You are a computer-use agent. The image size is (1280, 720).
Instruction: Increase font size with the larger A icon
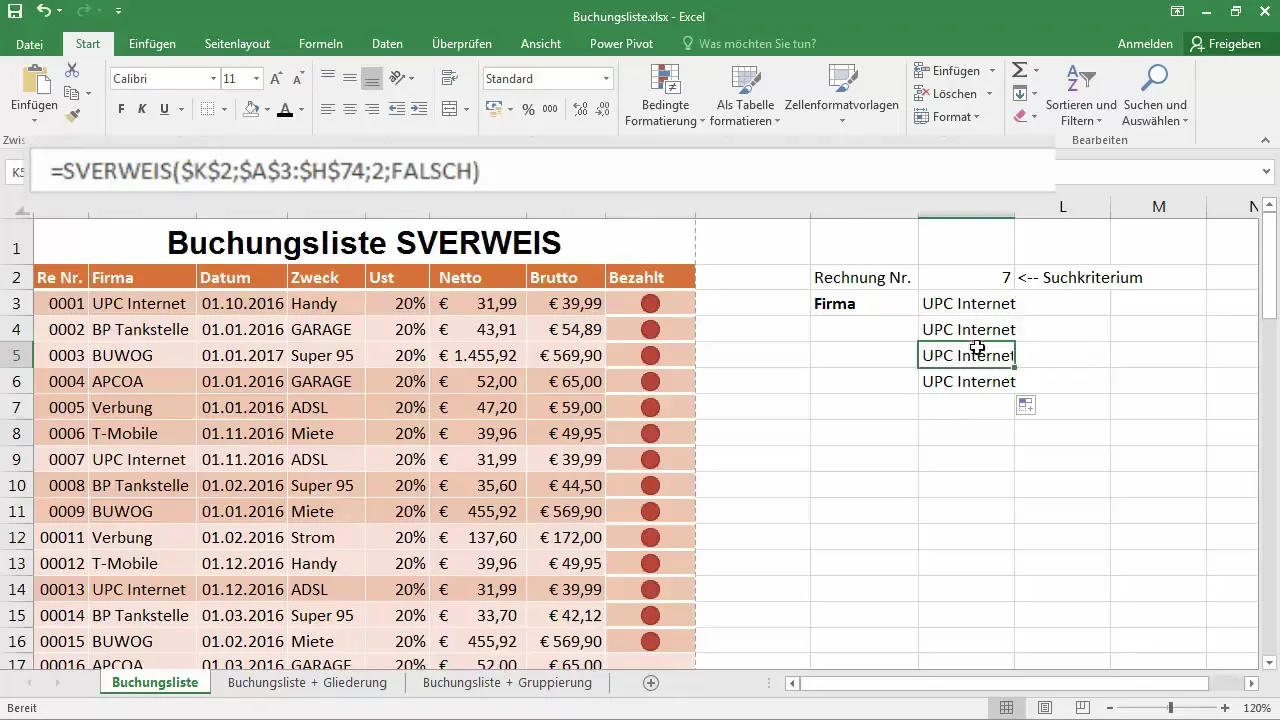click(x=276, y=79)
